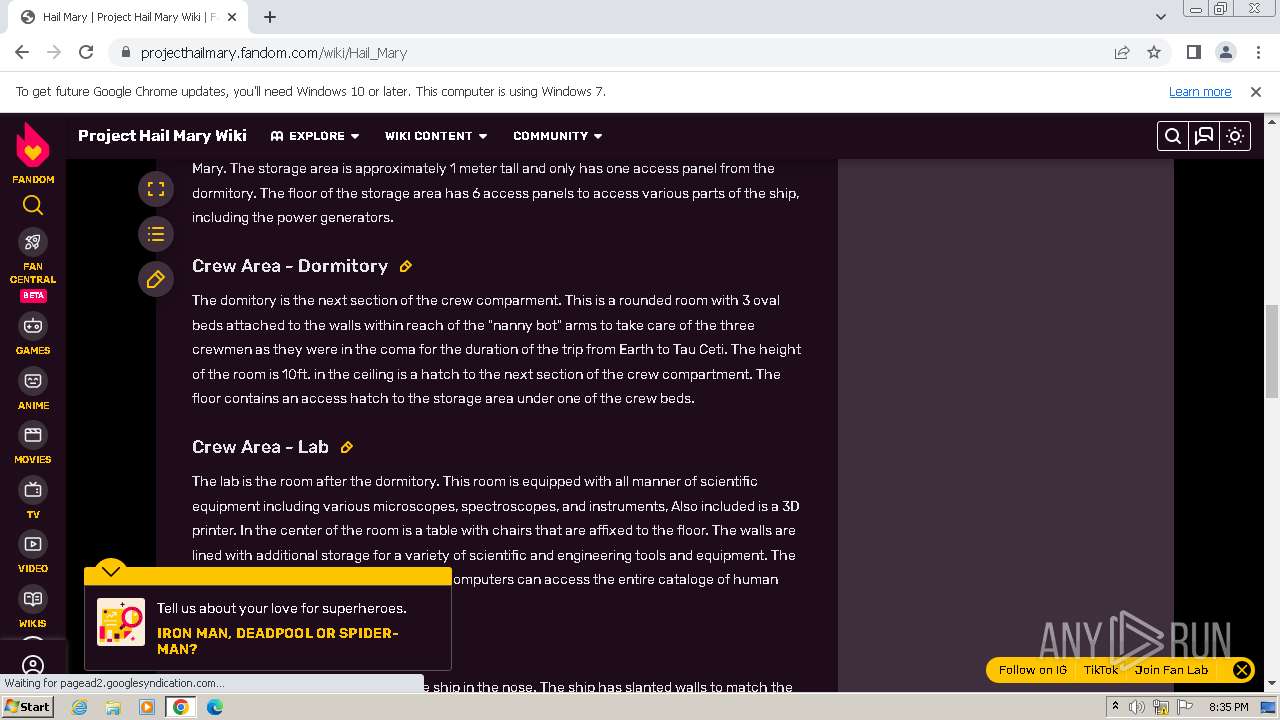This screenshot has width=1280, height=720.
Task: Open the Iron Man, Deadpool or Spider-Man survey
Action: 278,641
